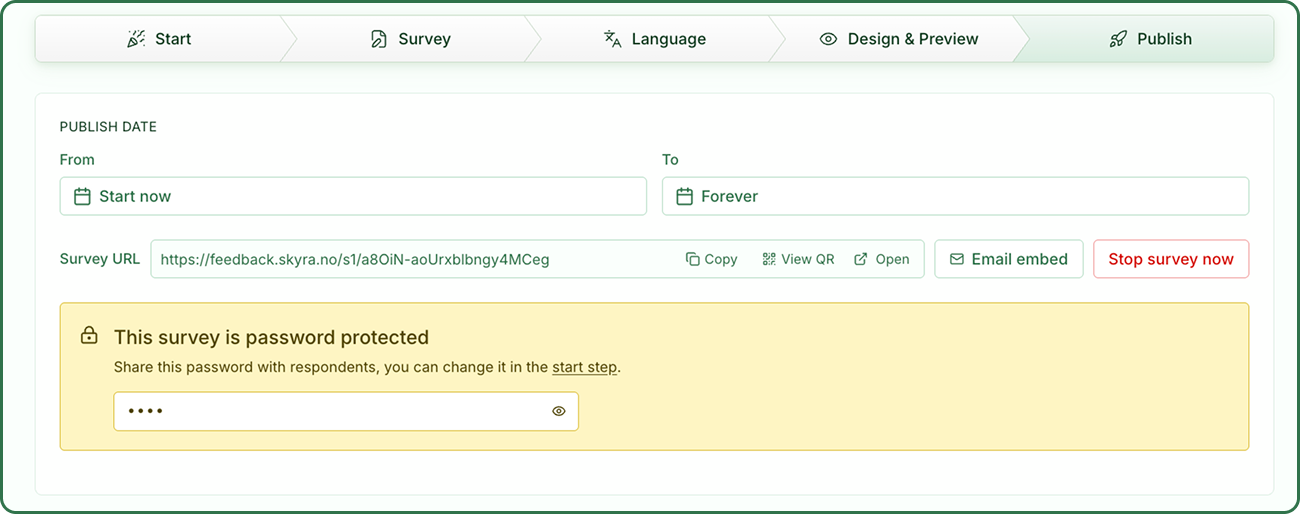The image size is (1300, 514).
Task: Open the Design & Preview step
Action: click(898, 39)
